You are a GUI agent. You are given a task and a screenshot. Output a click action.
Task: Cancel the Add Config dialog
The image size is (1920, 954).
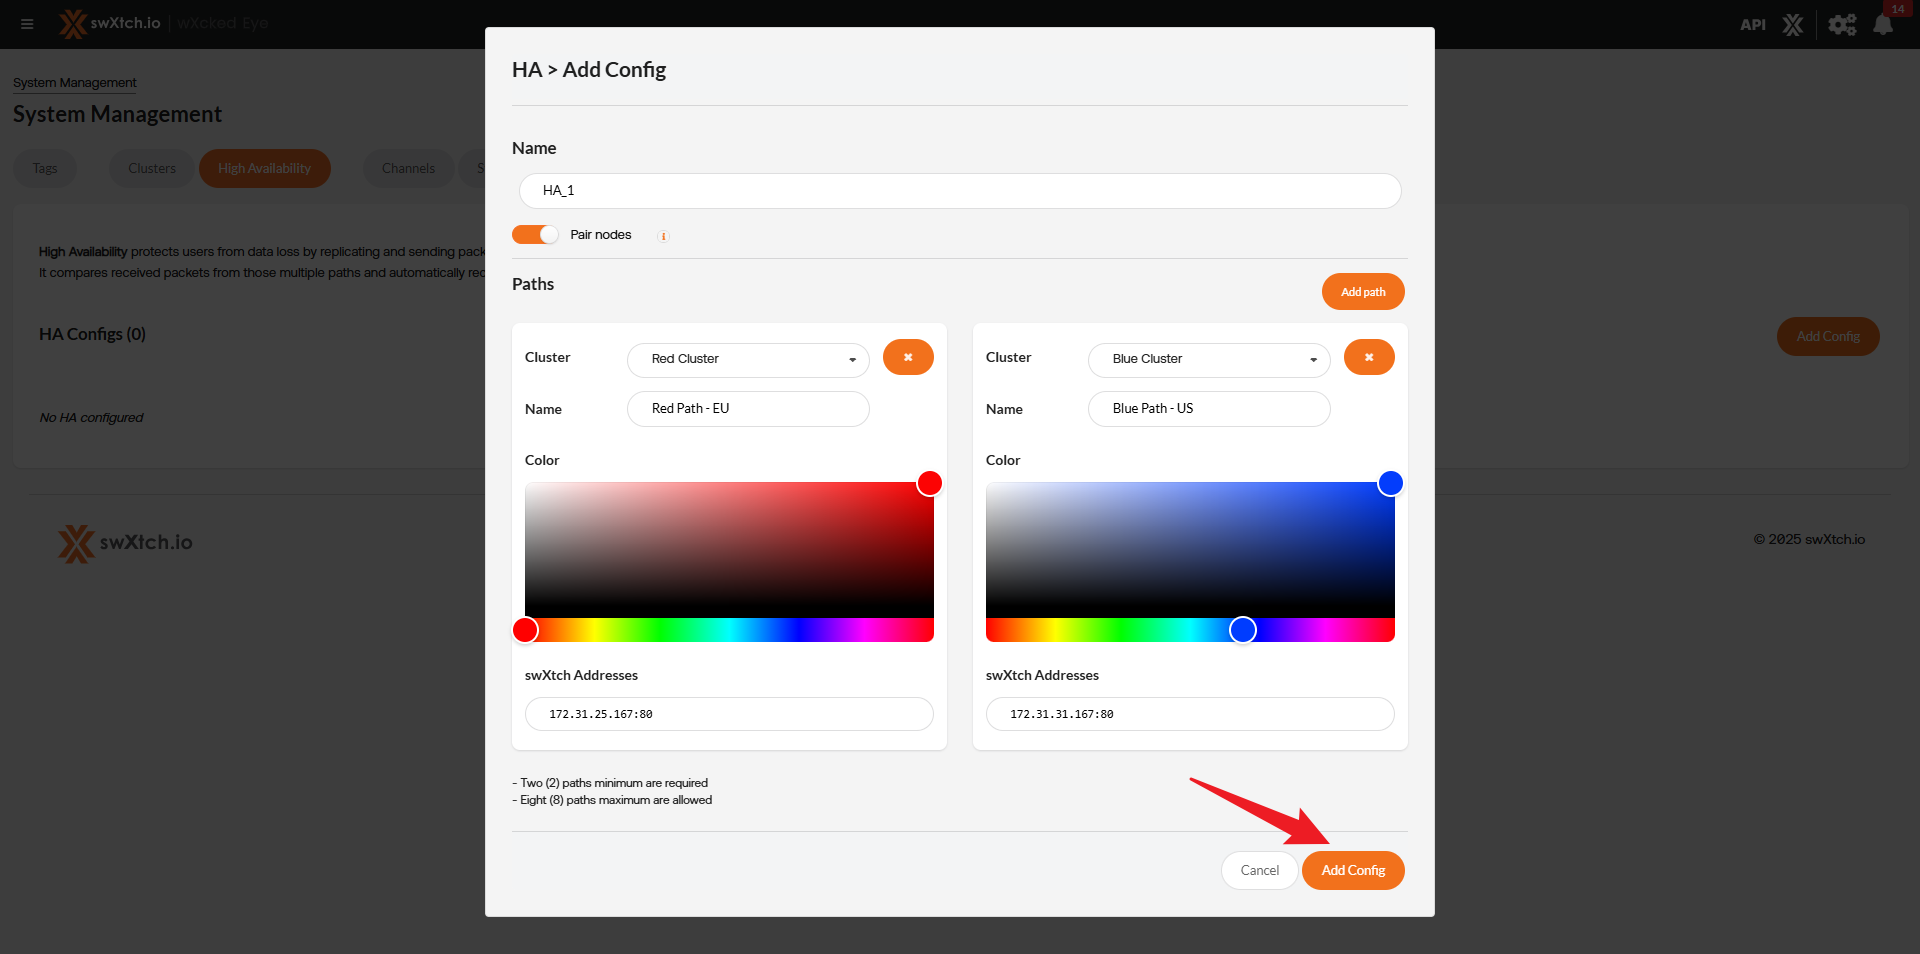pyautogui.click(x=1259, y=870)
